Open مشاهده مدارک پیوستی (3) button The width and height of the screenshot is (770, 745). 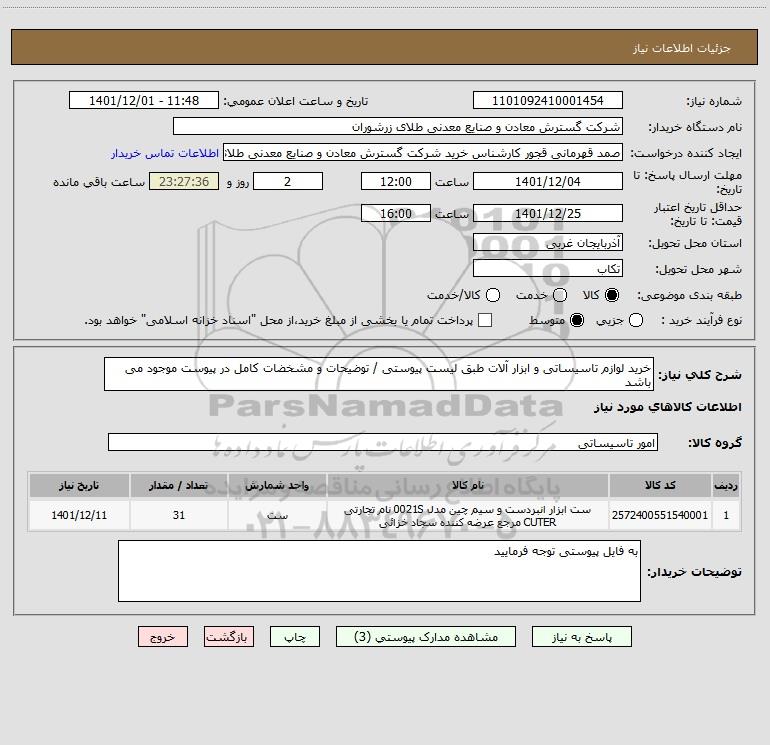click(426, 637)
